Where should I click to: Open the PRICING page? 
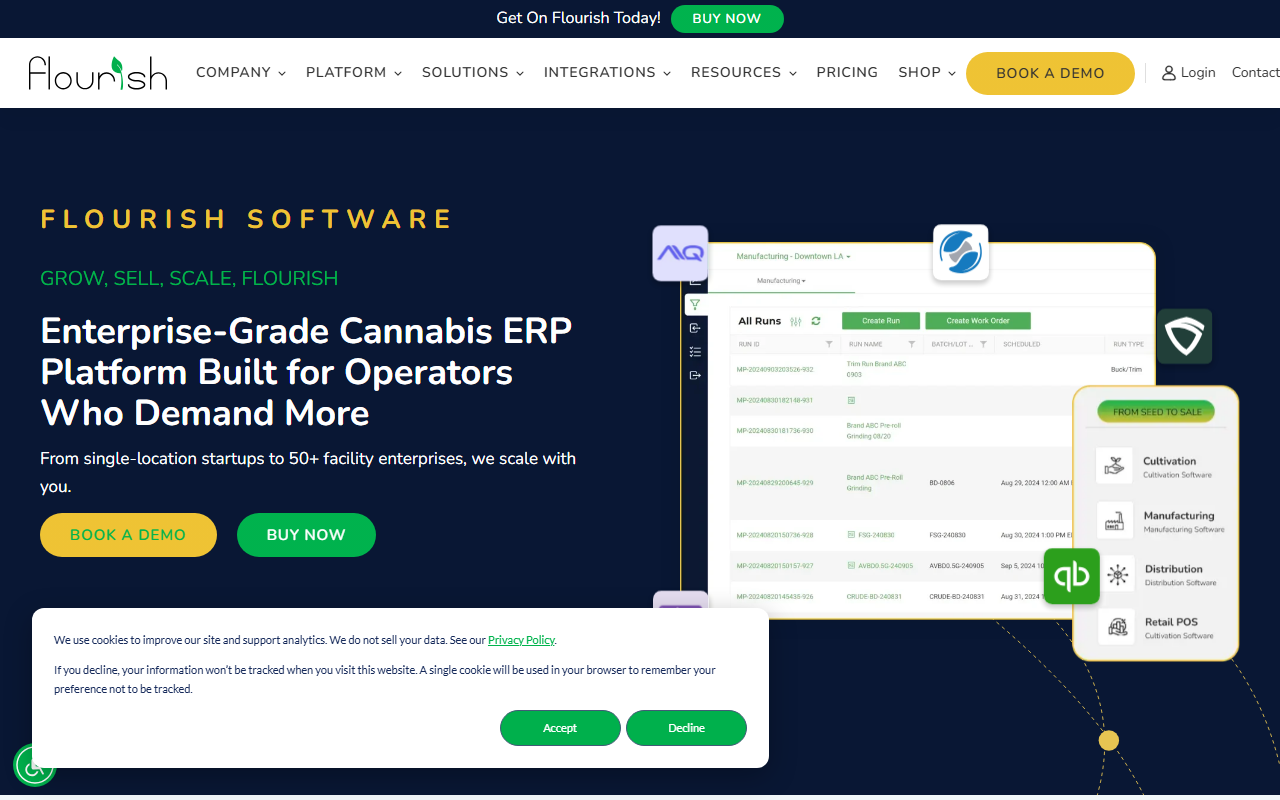click(x=847, y=73)
